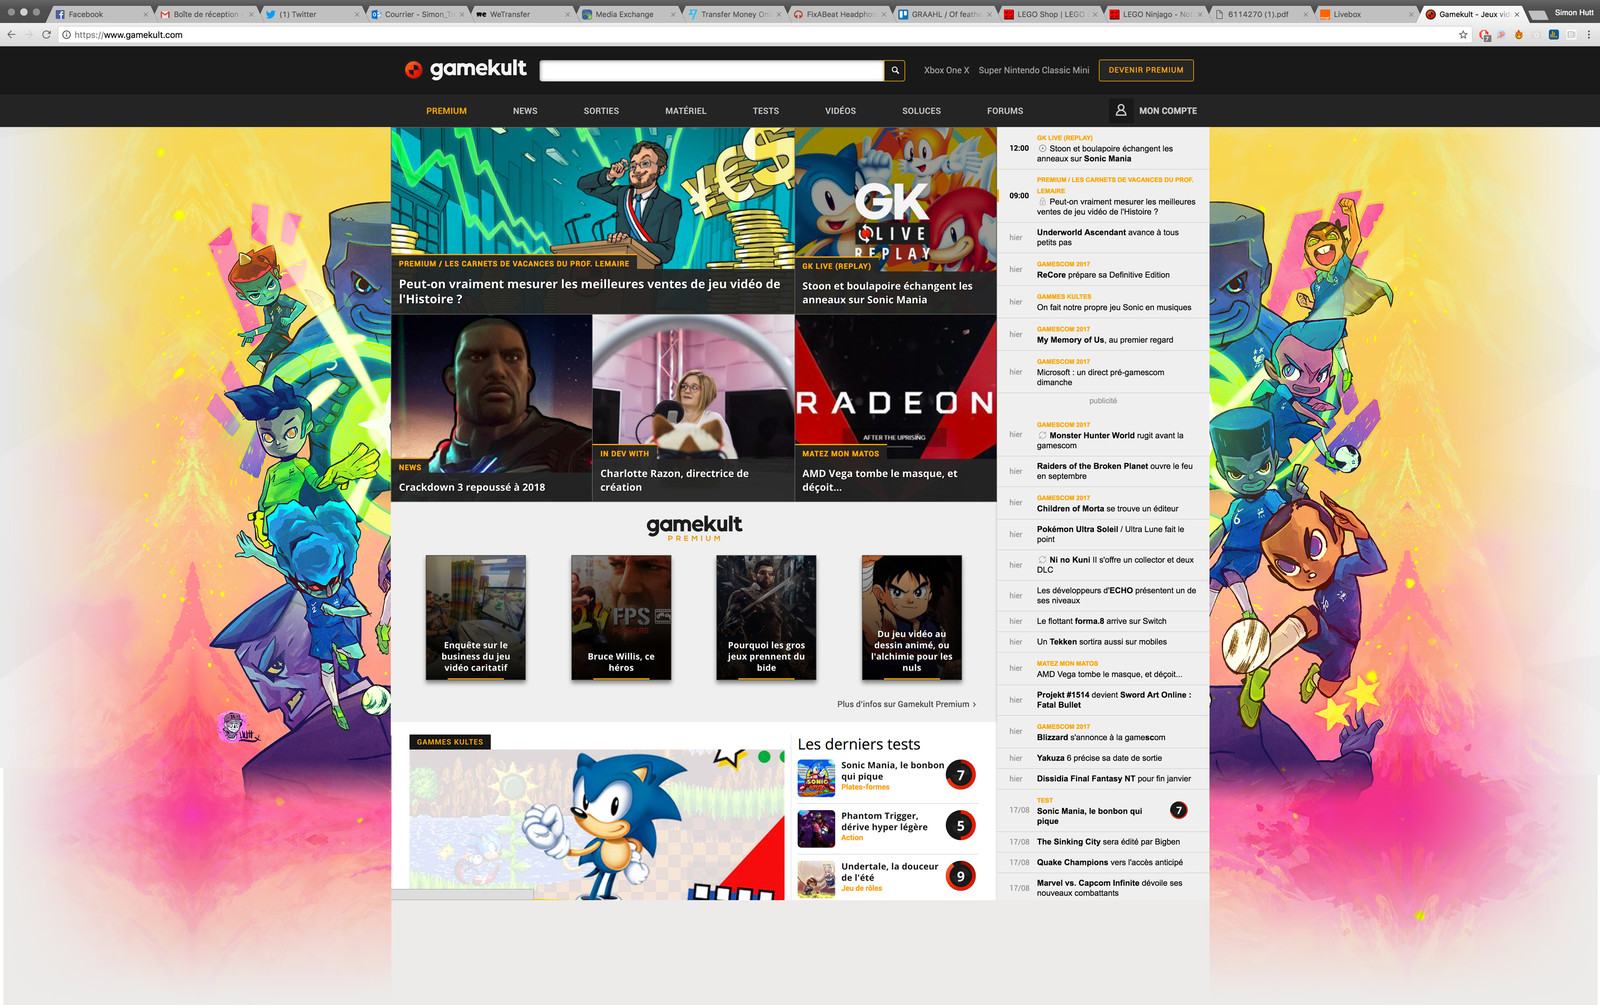Click the Xbox One X header link

pyautogui.click(x=946, y=70)
